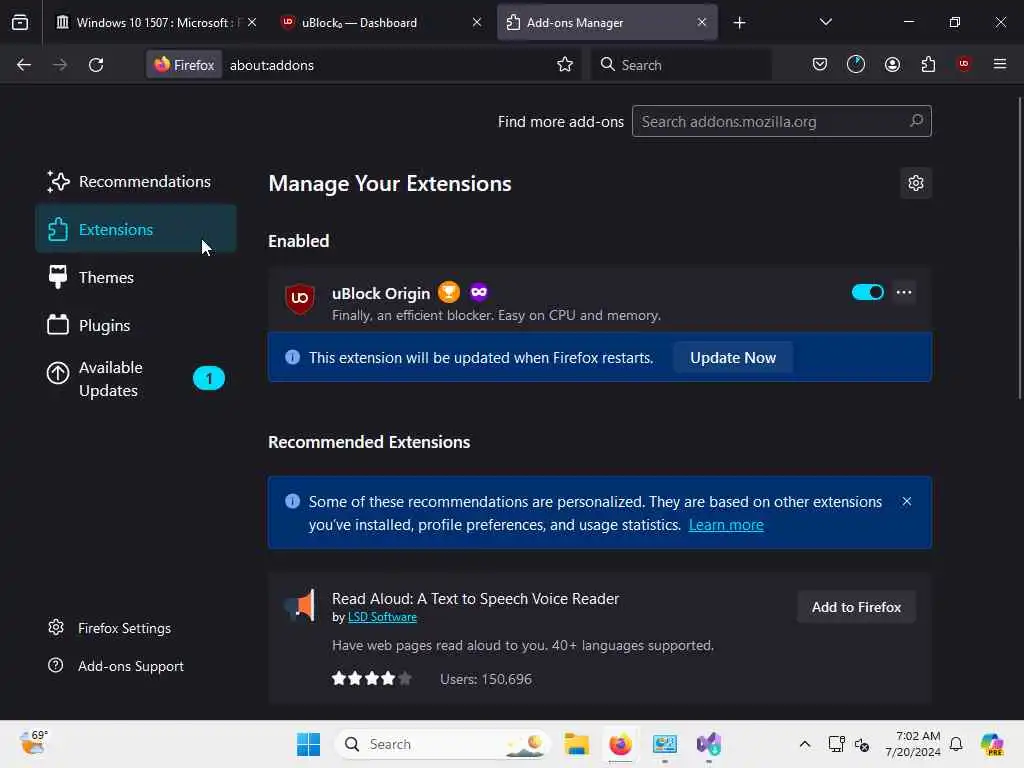1024x768 pixels.
Task: Open Firefox View icon in tab bar
Action: tap(20, 22)
